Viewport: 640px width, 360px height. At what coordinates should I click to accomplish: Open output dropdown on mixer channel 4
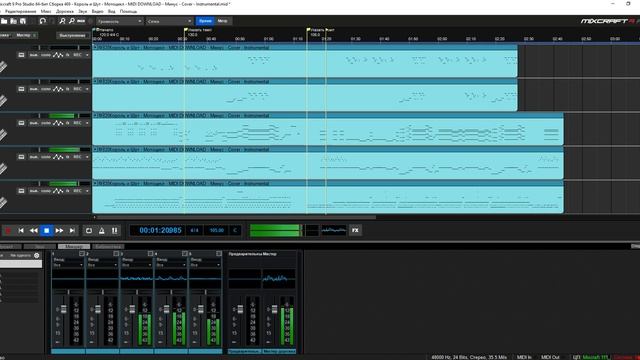(x=171, y=265)
